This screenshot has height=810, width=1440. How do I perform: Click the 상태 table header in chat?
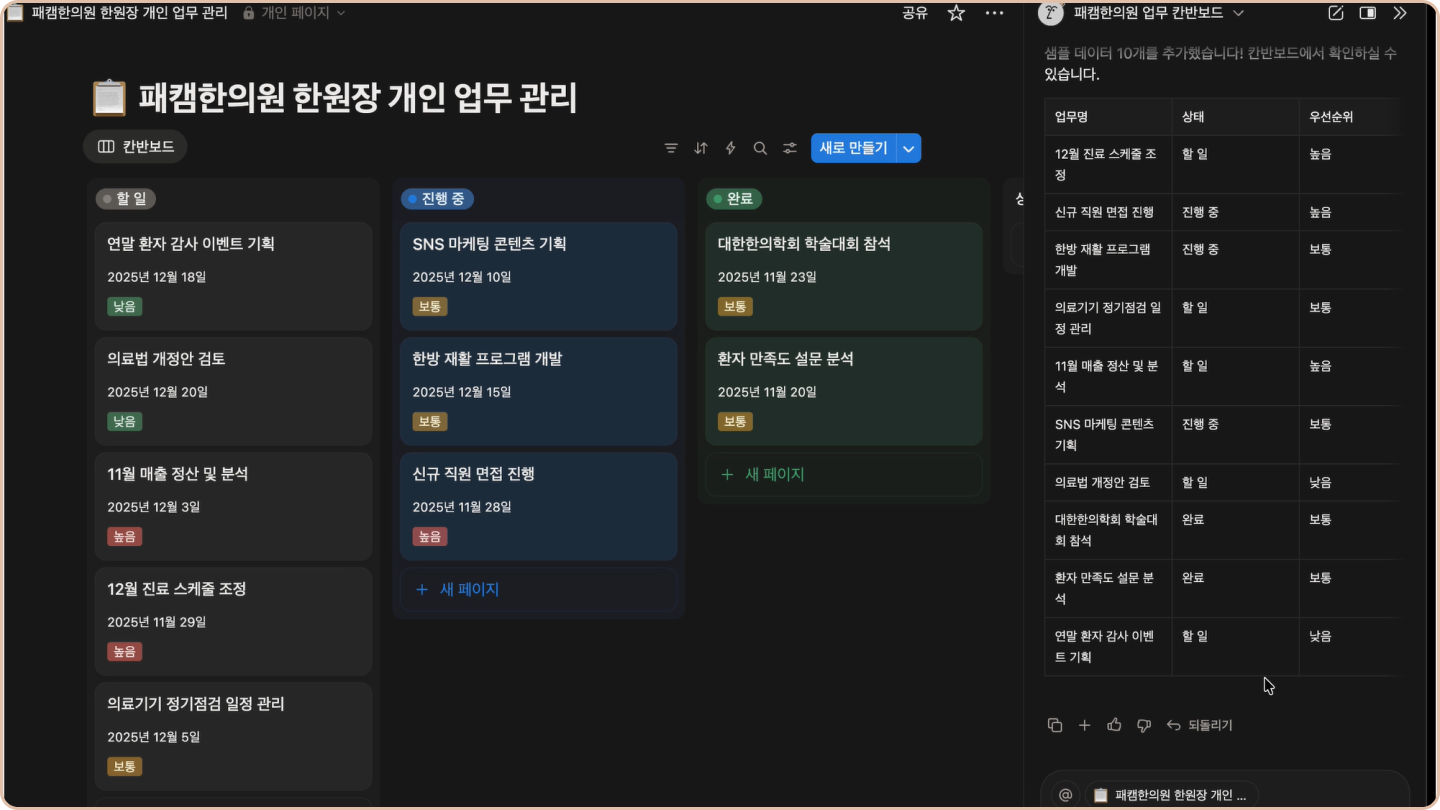pyautogui.click(x=1235, y=116)
